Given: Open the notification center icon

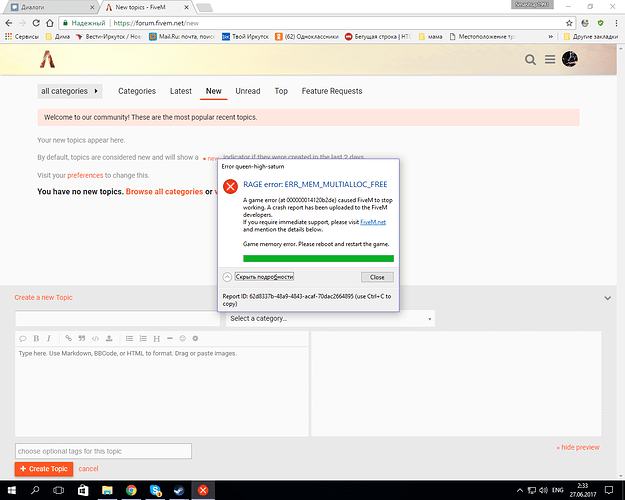Looking at the screenshot, I should coord(609,490).
